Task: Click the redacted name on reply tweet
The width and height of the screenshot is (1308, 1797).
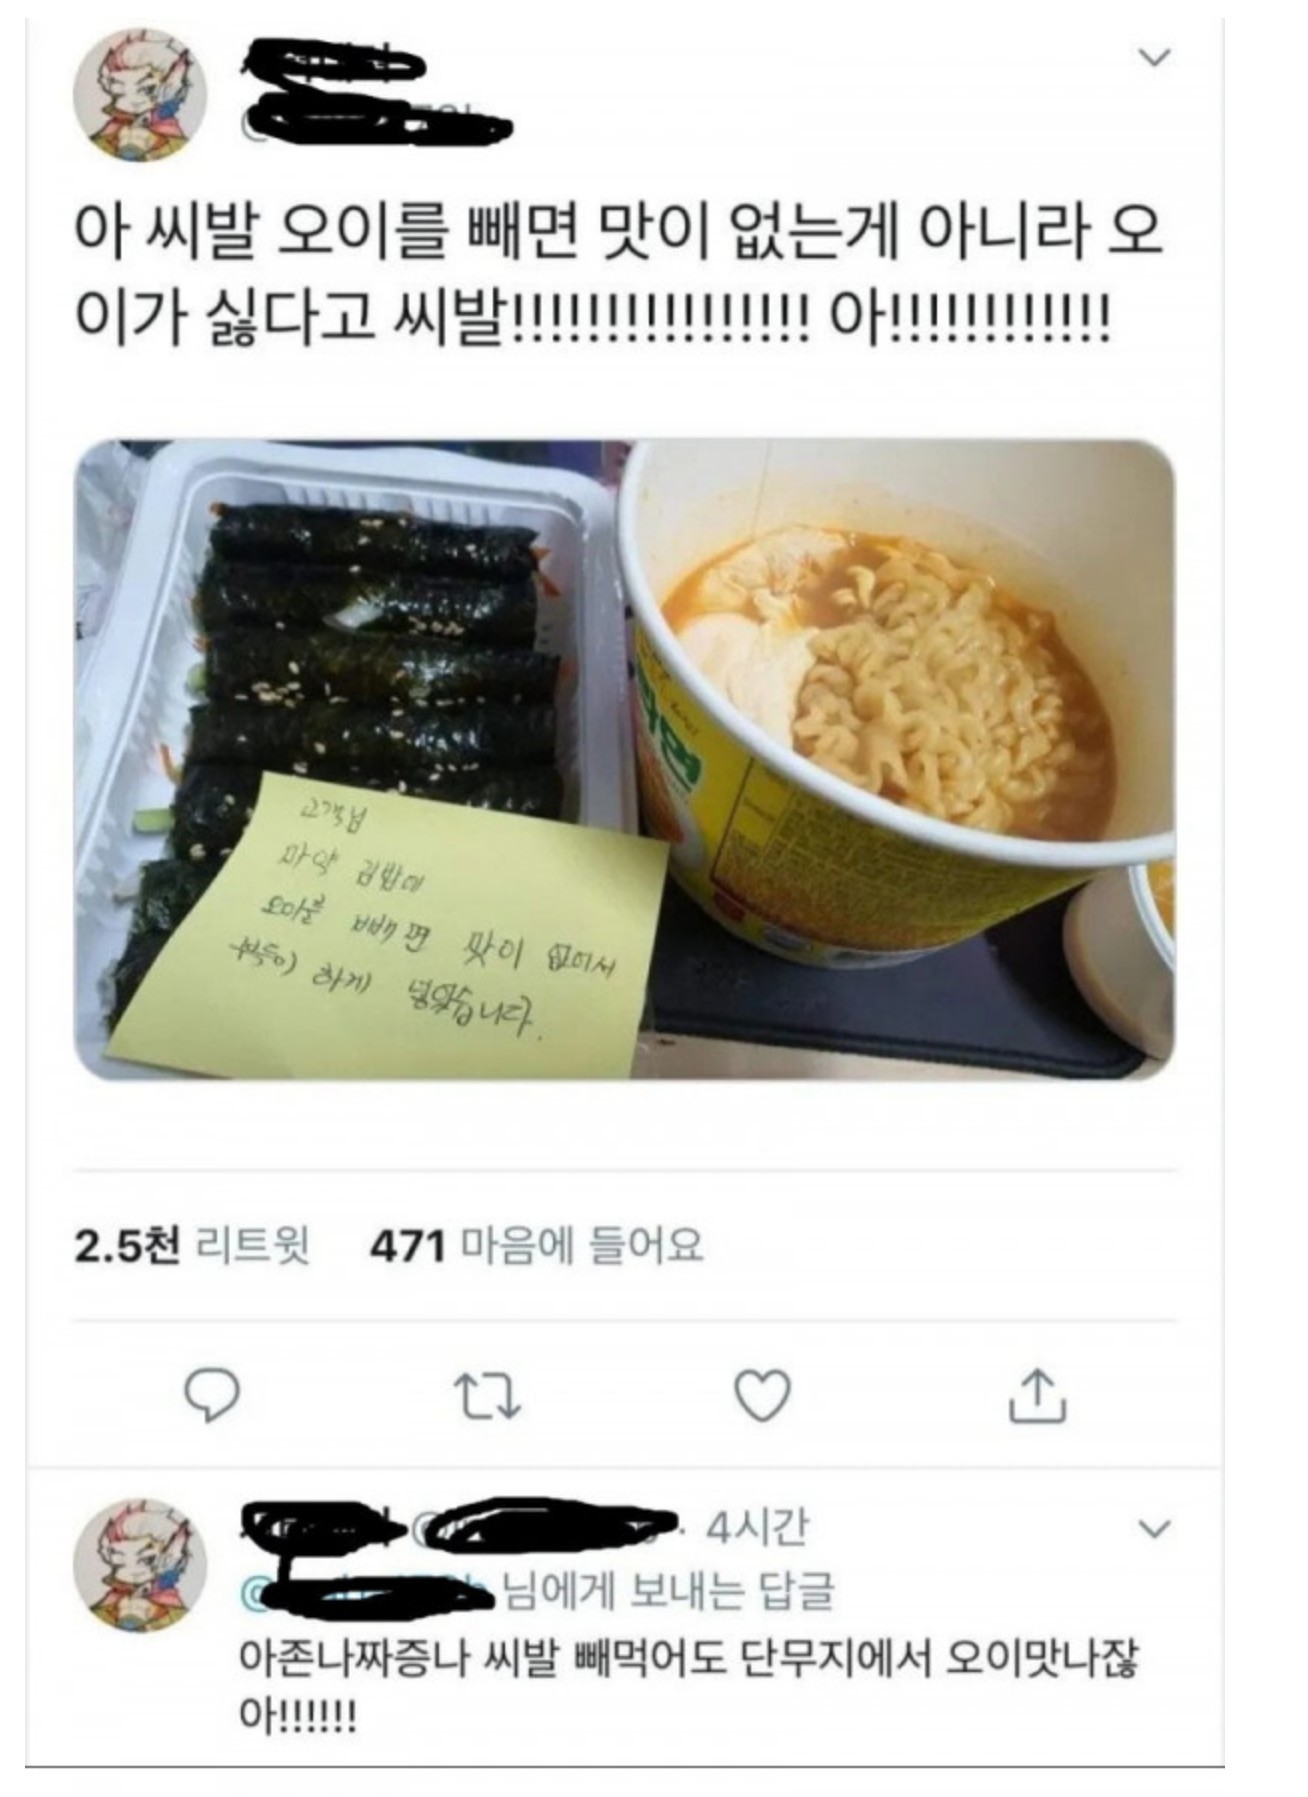Action: tap(322, 1526)
